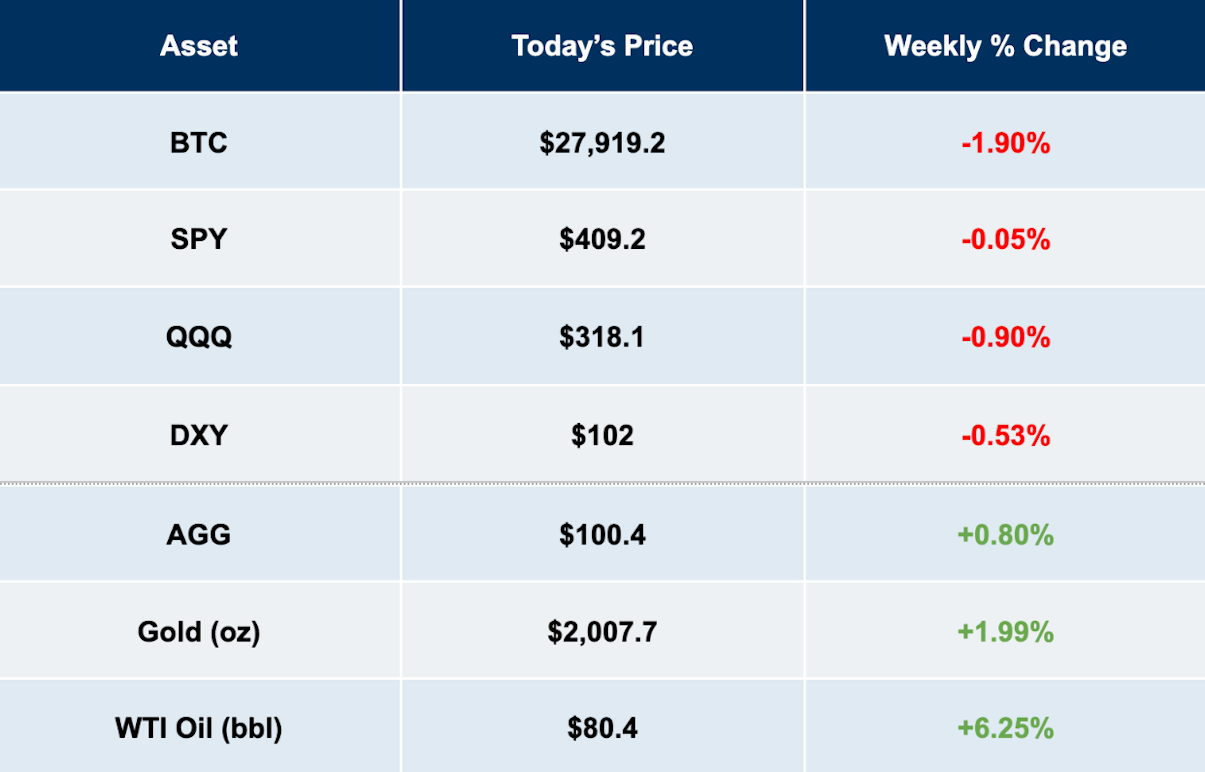Select DXY price $102
The height and width of the screenshot is (772, 1205).
pos(602,435)
